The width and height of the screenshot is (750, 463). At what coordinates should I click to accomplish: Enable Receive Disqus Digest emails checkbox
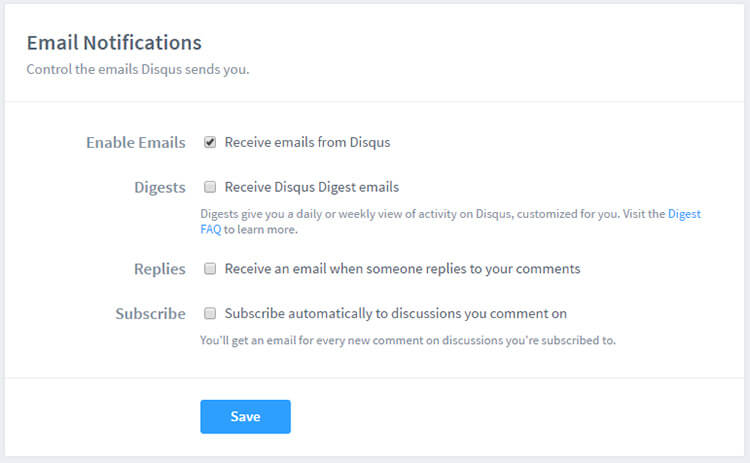pyautogui.click(x=210, y=187)
